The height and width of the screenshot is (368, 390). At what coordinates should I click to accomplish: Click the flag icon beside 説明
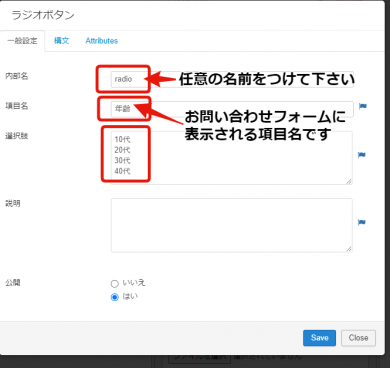click(x=362, y=222)
